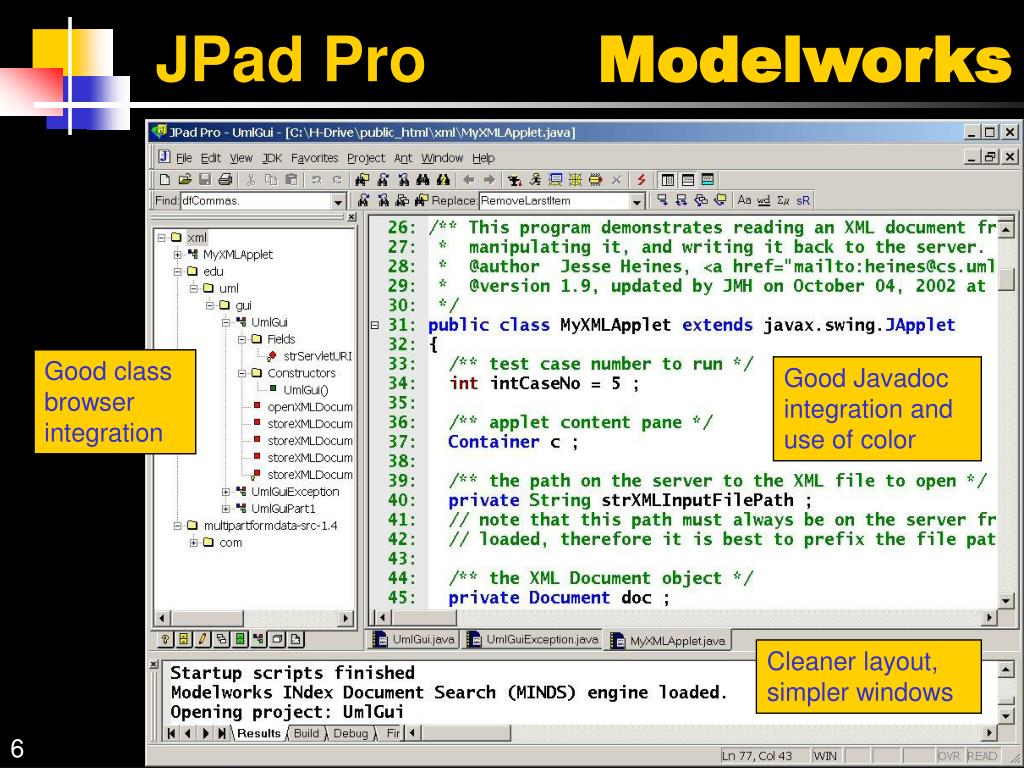
Task: Paste with the clipboard toolbar icon
Action: point(291,180)
